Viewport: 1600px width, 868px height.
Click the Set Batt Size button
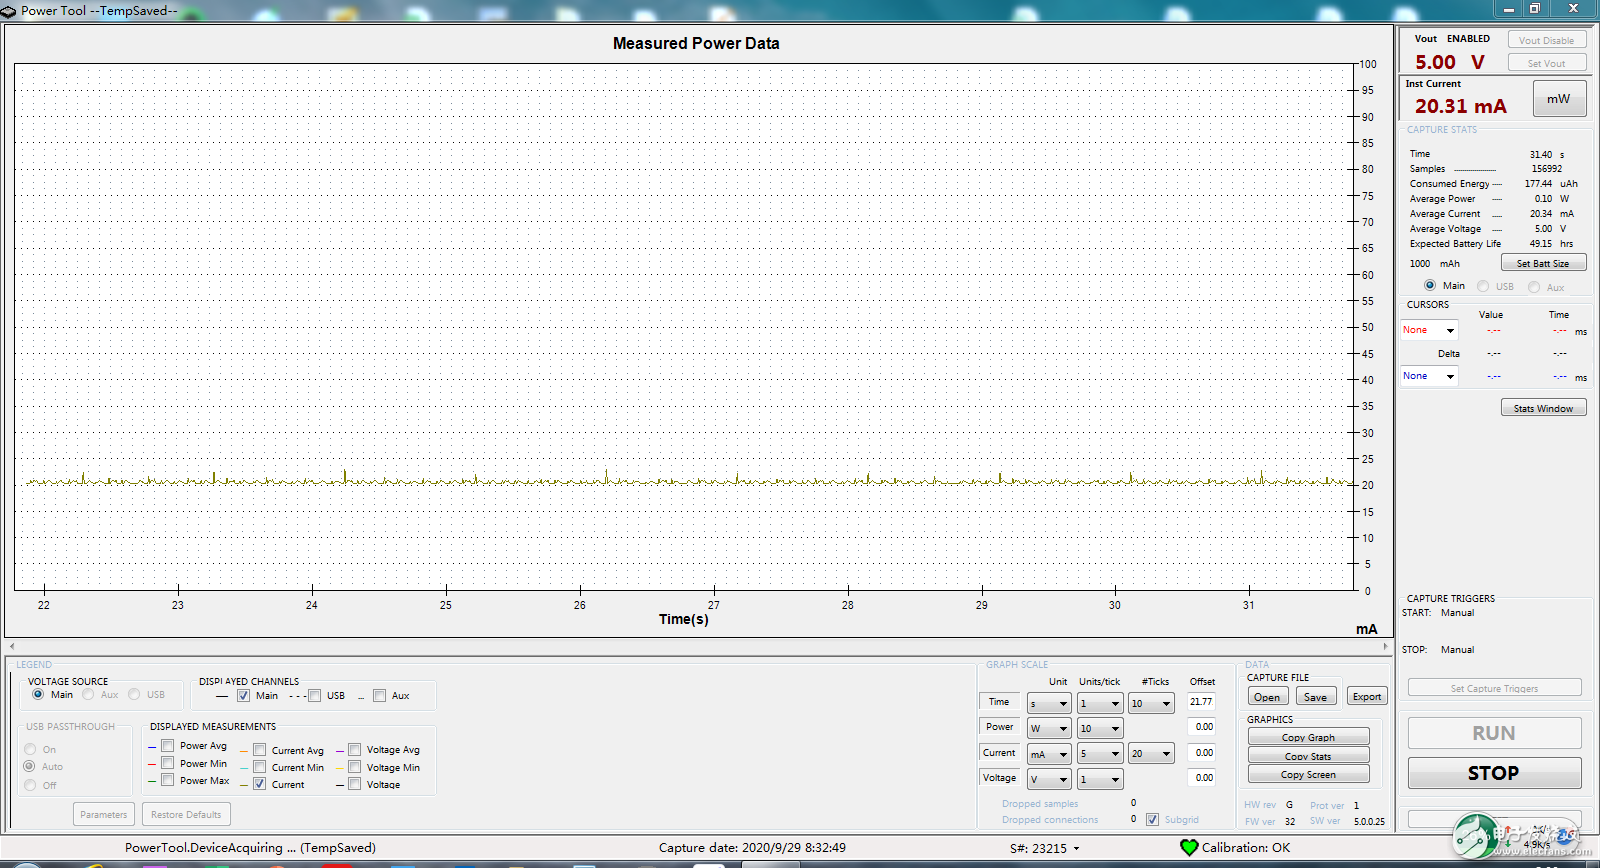(1543, 263)
